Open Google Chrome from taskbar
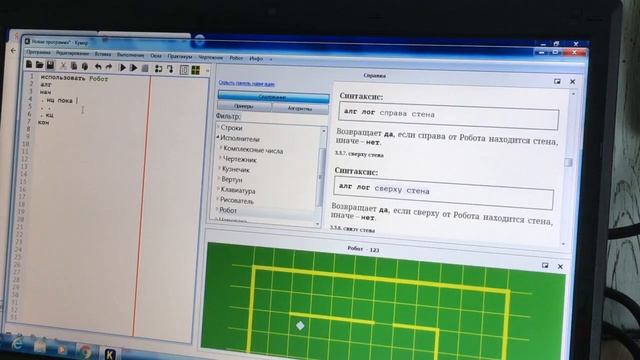This screenshot has height=360, width=640. (x=85, y=351)
